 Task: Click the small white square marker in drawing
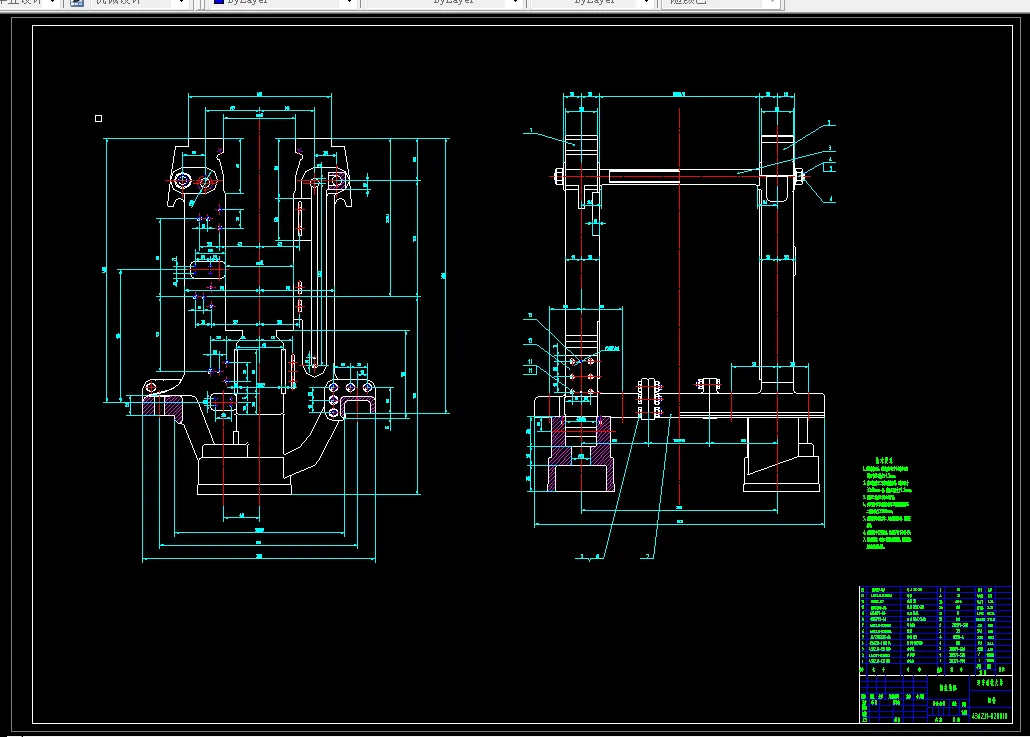98,118
